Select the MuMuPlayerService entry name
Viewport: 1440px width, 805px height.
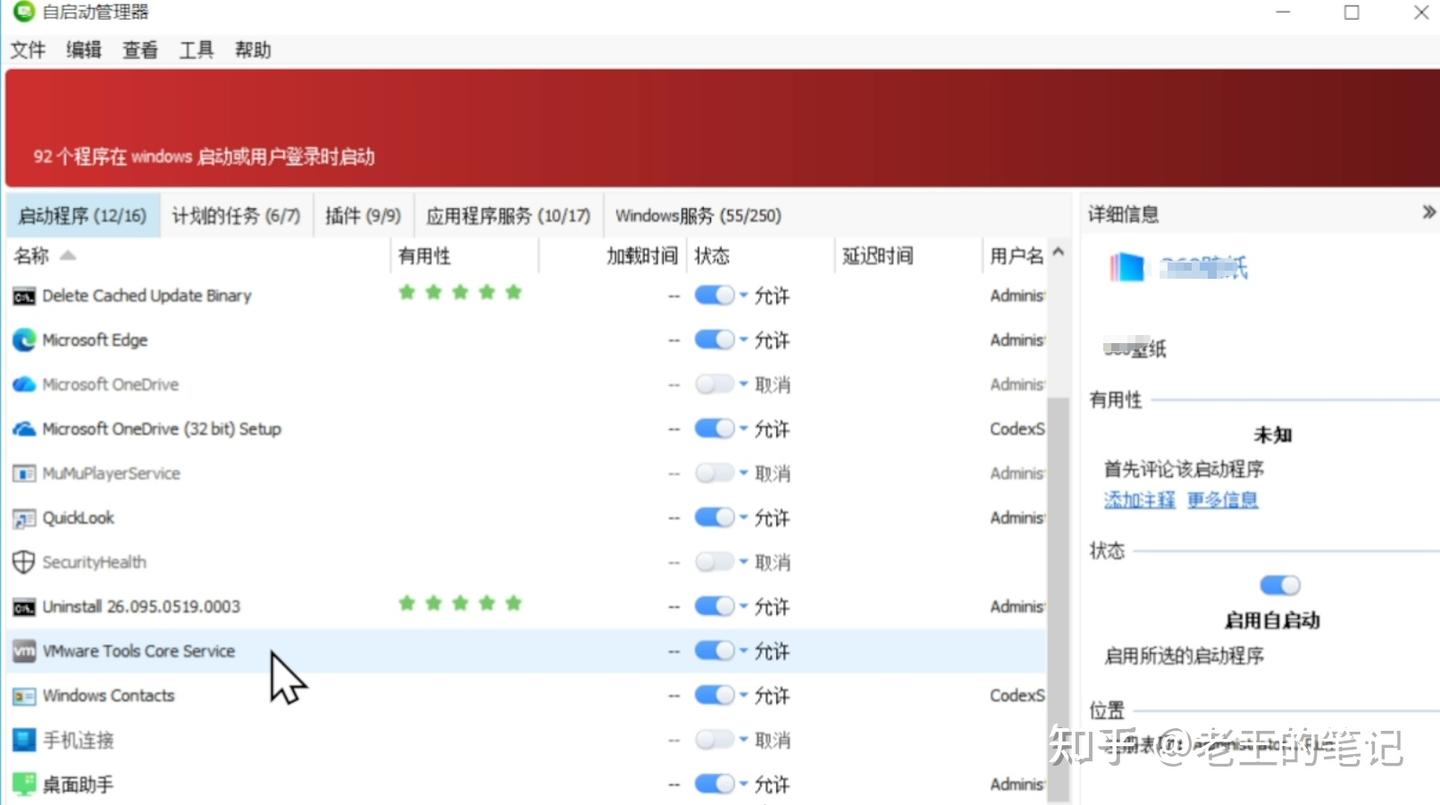coord(111,473)
